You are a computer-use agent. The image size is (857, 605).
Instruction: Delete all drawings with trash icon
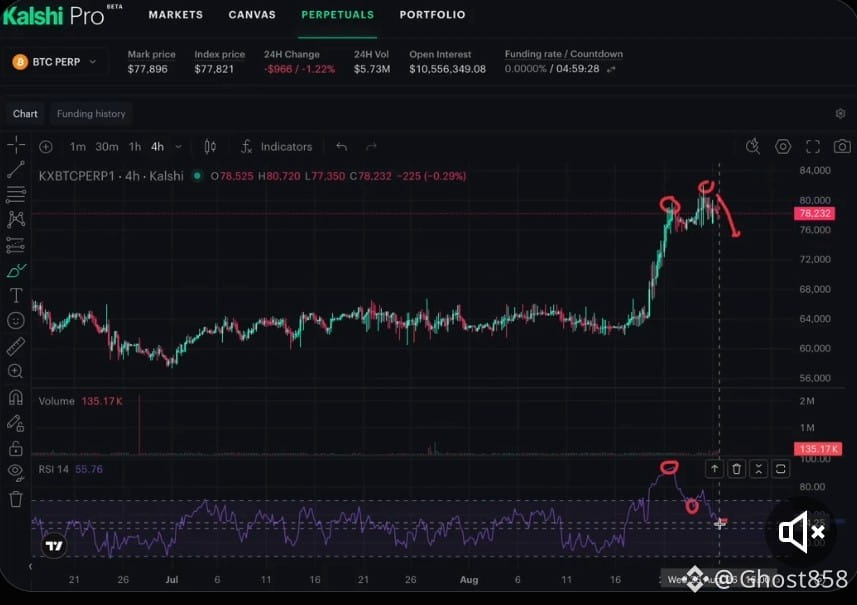(16, 499)
